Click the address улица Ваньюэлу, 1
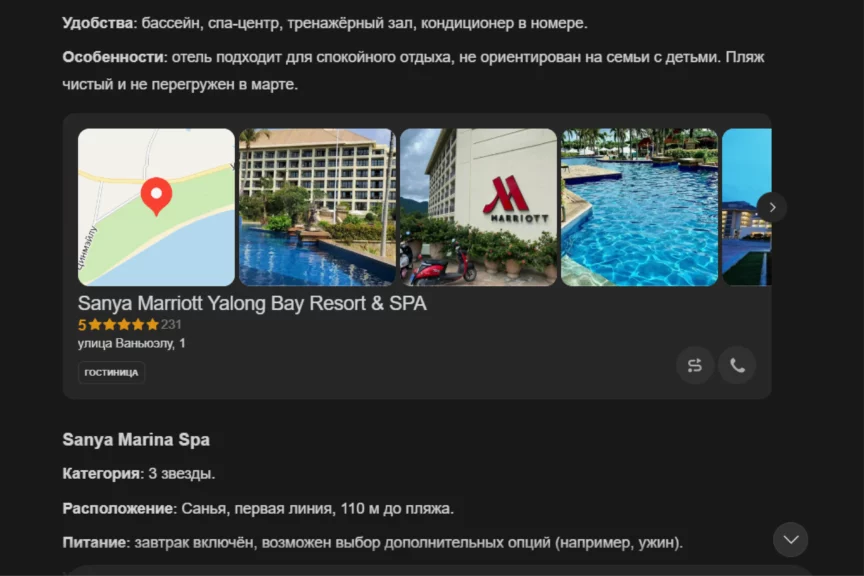Viewport: 864px width, 576px height. [x=132, y=343]
